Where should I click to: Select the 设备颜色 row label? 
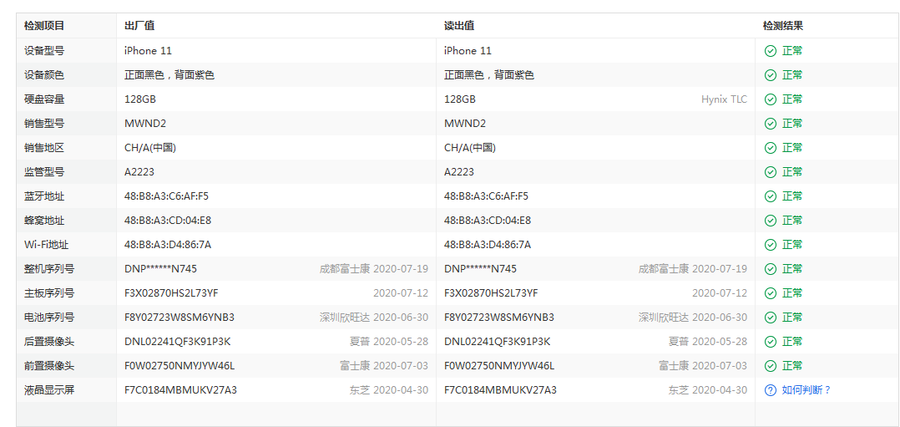point(44,75)
